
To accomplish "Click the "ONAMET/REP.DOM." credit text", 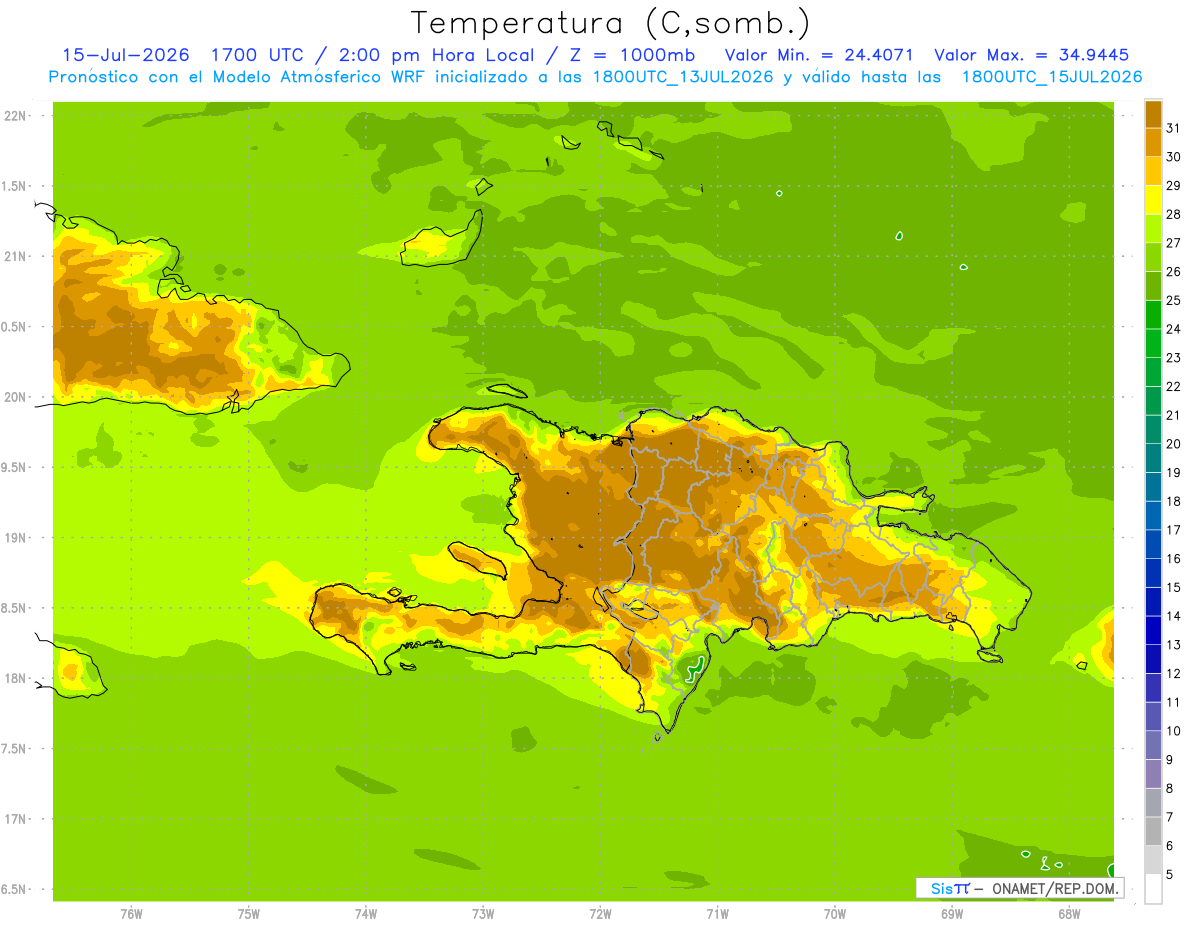I will click(x=1054, y=888).
